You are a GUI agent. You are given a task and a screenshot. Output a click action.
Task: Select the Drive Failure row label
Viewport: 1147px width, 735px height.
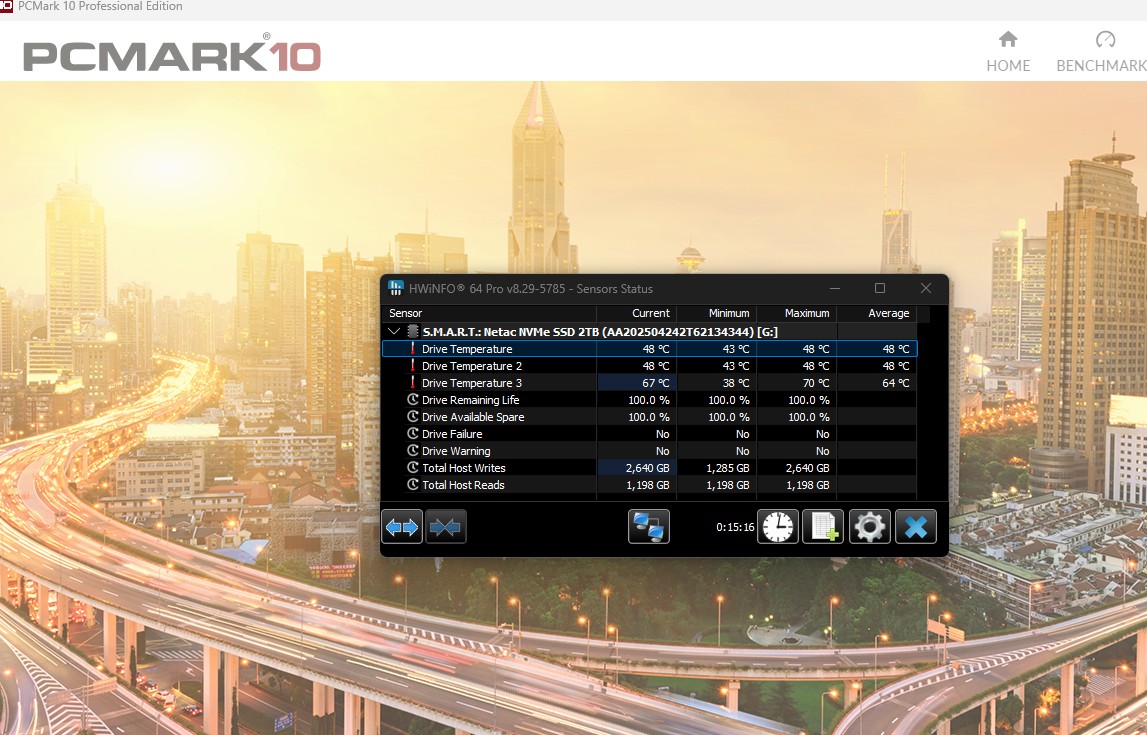[x=452, y=434]
